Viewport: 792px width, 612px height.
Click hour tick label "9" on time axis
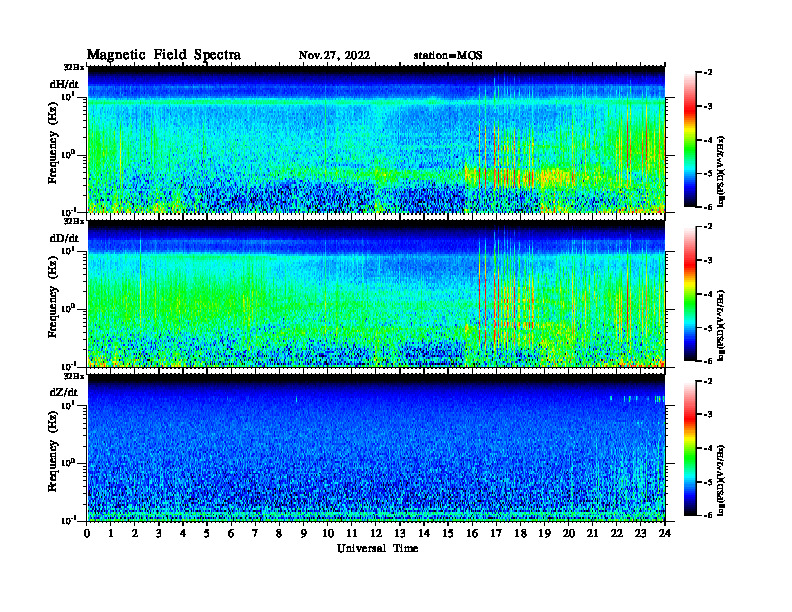304,534
